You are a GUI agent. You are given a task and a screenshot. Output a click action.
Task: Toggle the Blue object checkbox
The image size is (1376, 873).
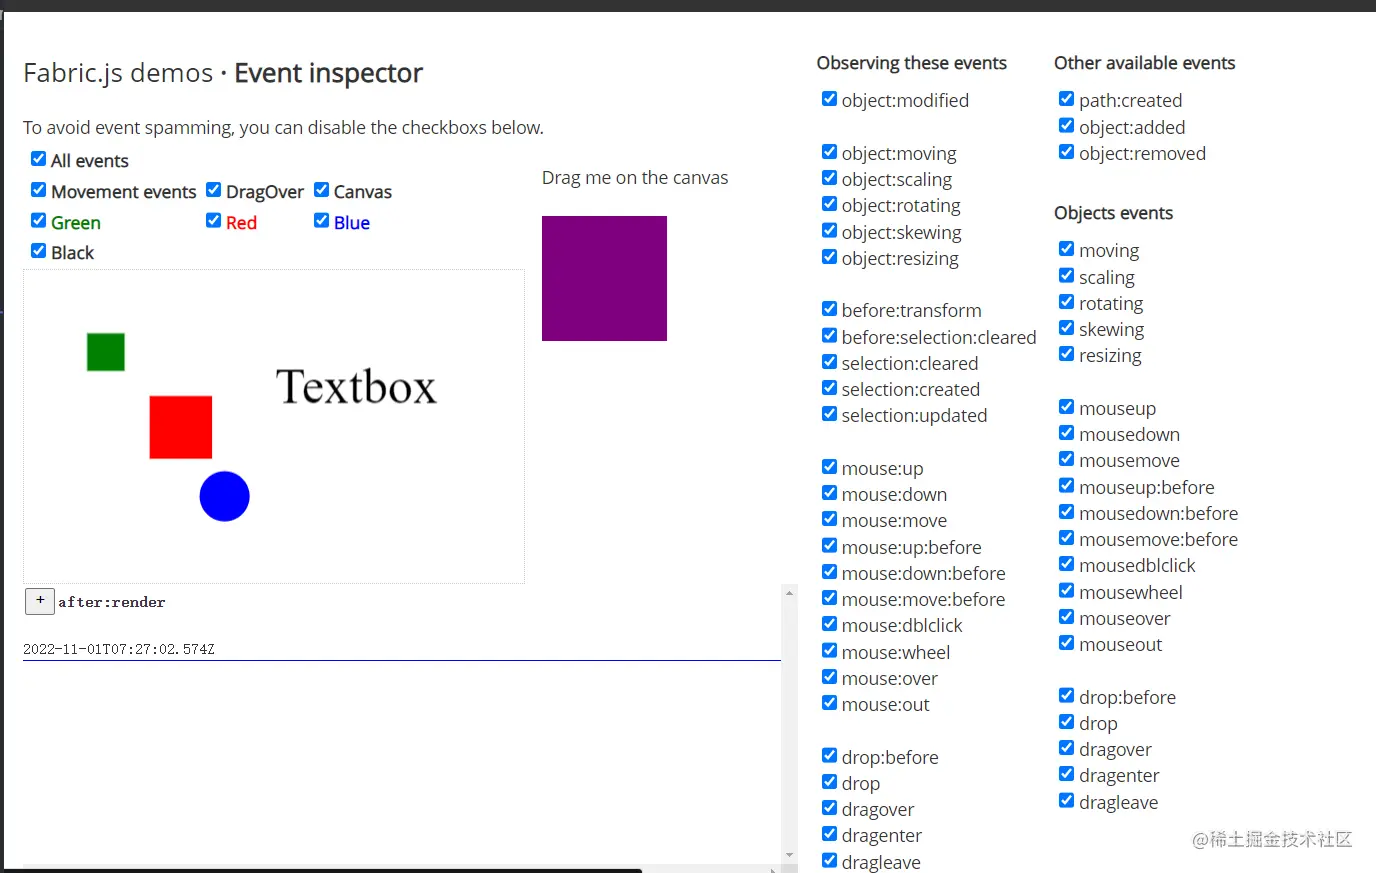[321, 221]
